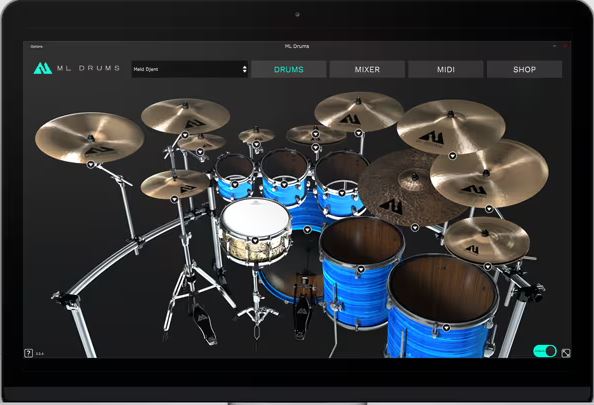The width and height of the screenshot is (594, 405).
Task: Open the kick drum selector marker
Action: click(307, 229)
